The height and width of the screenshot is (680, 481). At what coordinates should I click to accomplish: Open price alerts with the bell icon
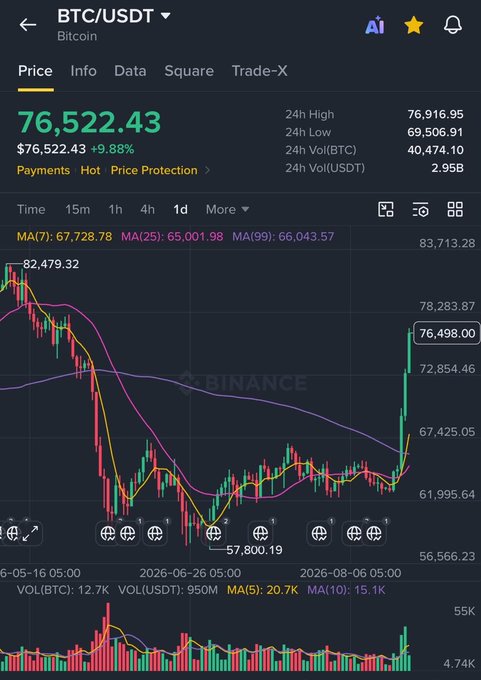453,25
